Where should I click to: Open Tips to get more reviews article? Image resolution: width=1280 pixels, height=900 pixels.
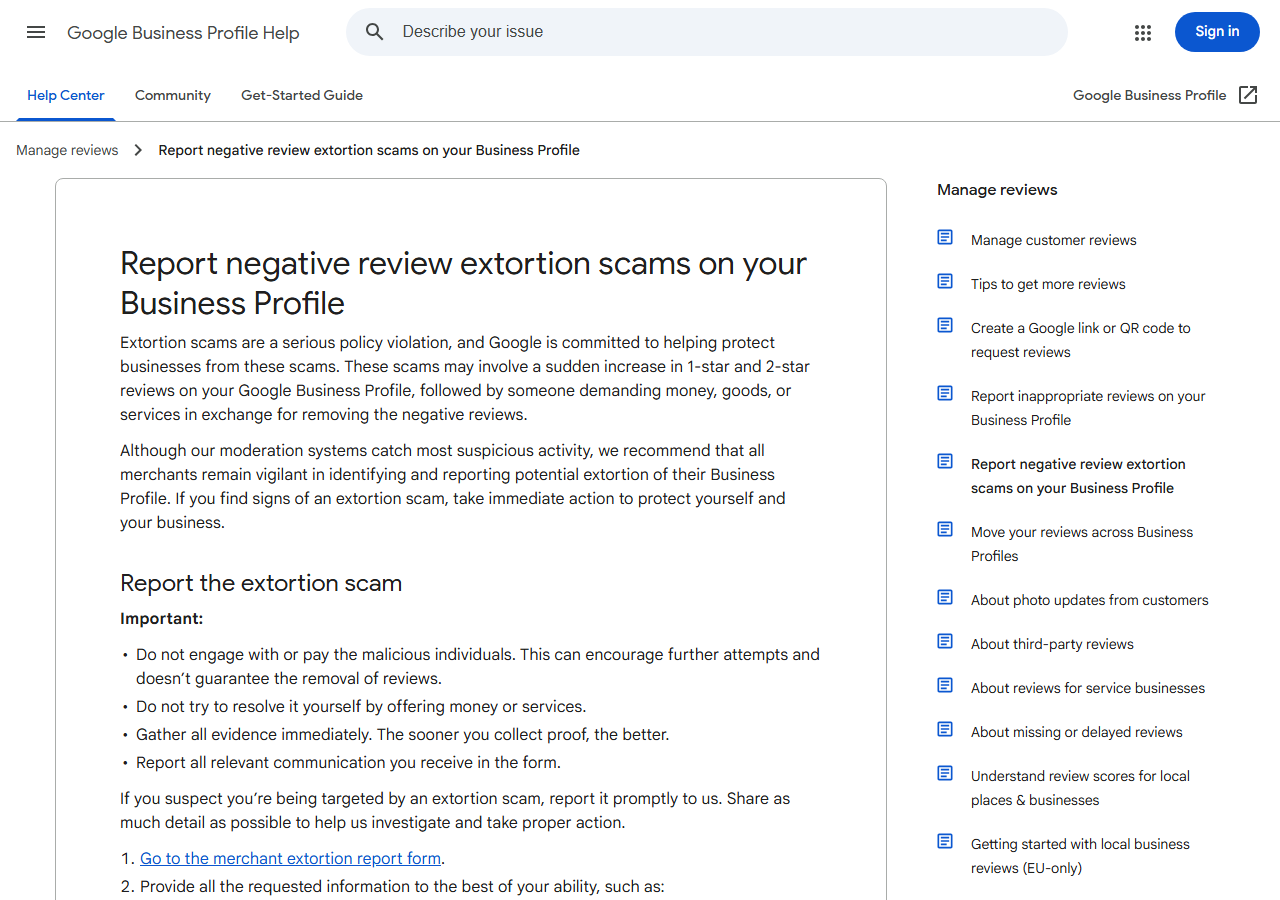(x=1048, y=284)
